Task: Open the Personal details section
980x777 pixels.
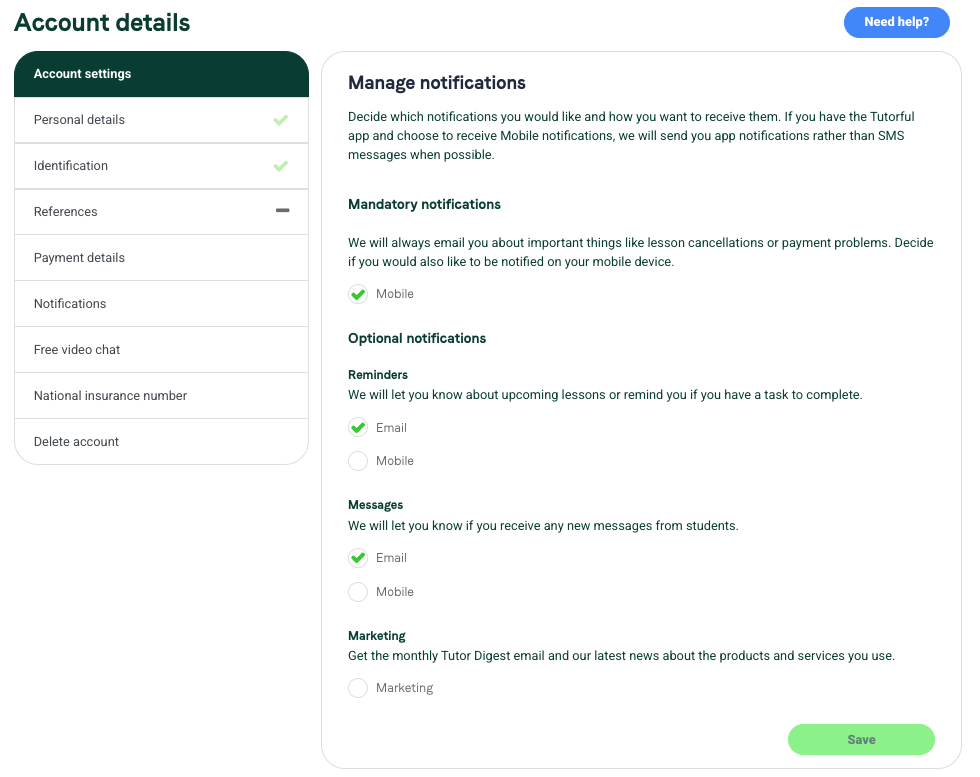Action: tap(161, 120)
